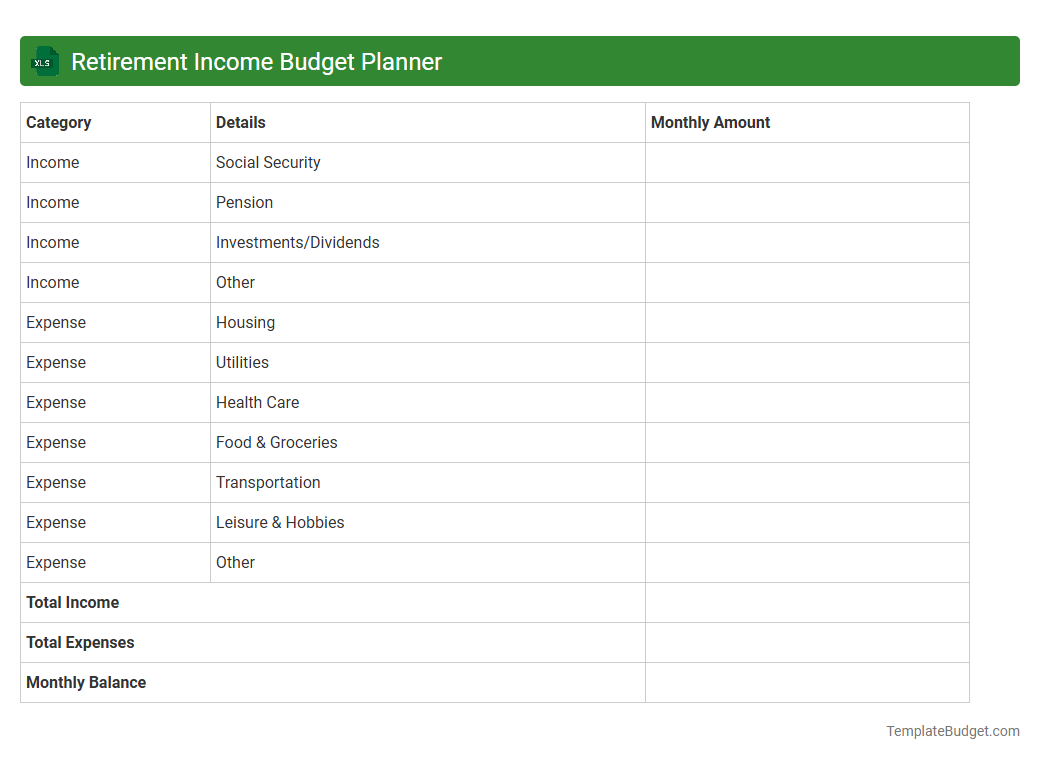This screenshot has width=1040, height=760.
Task: Select the Social Security row
Action: click(x=267, y=162)
